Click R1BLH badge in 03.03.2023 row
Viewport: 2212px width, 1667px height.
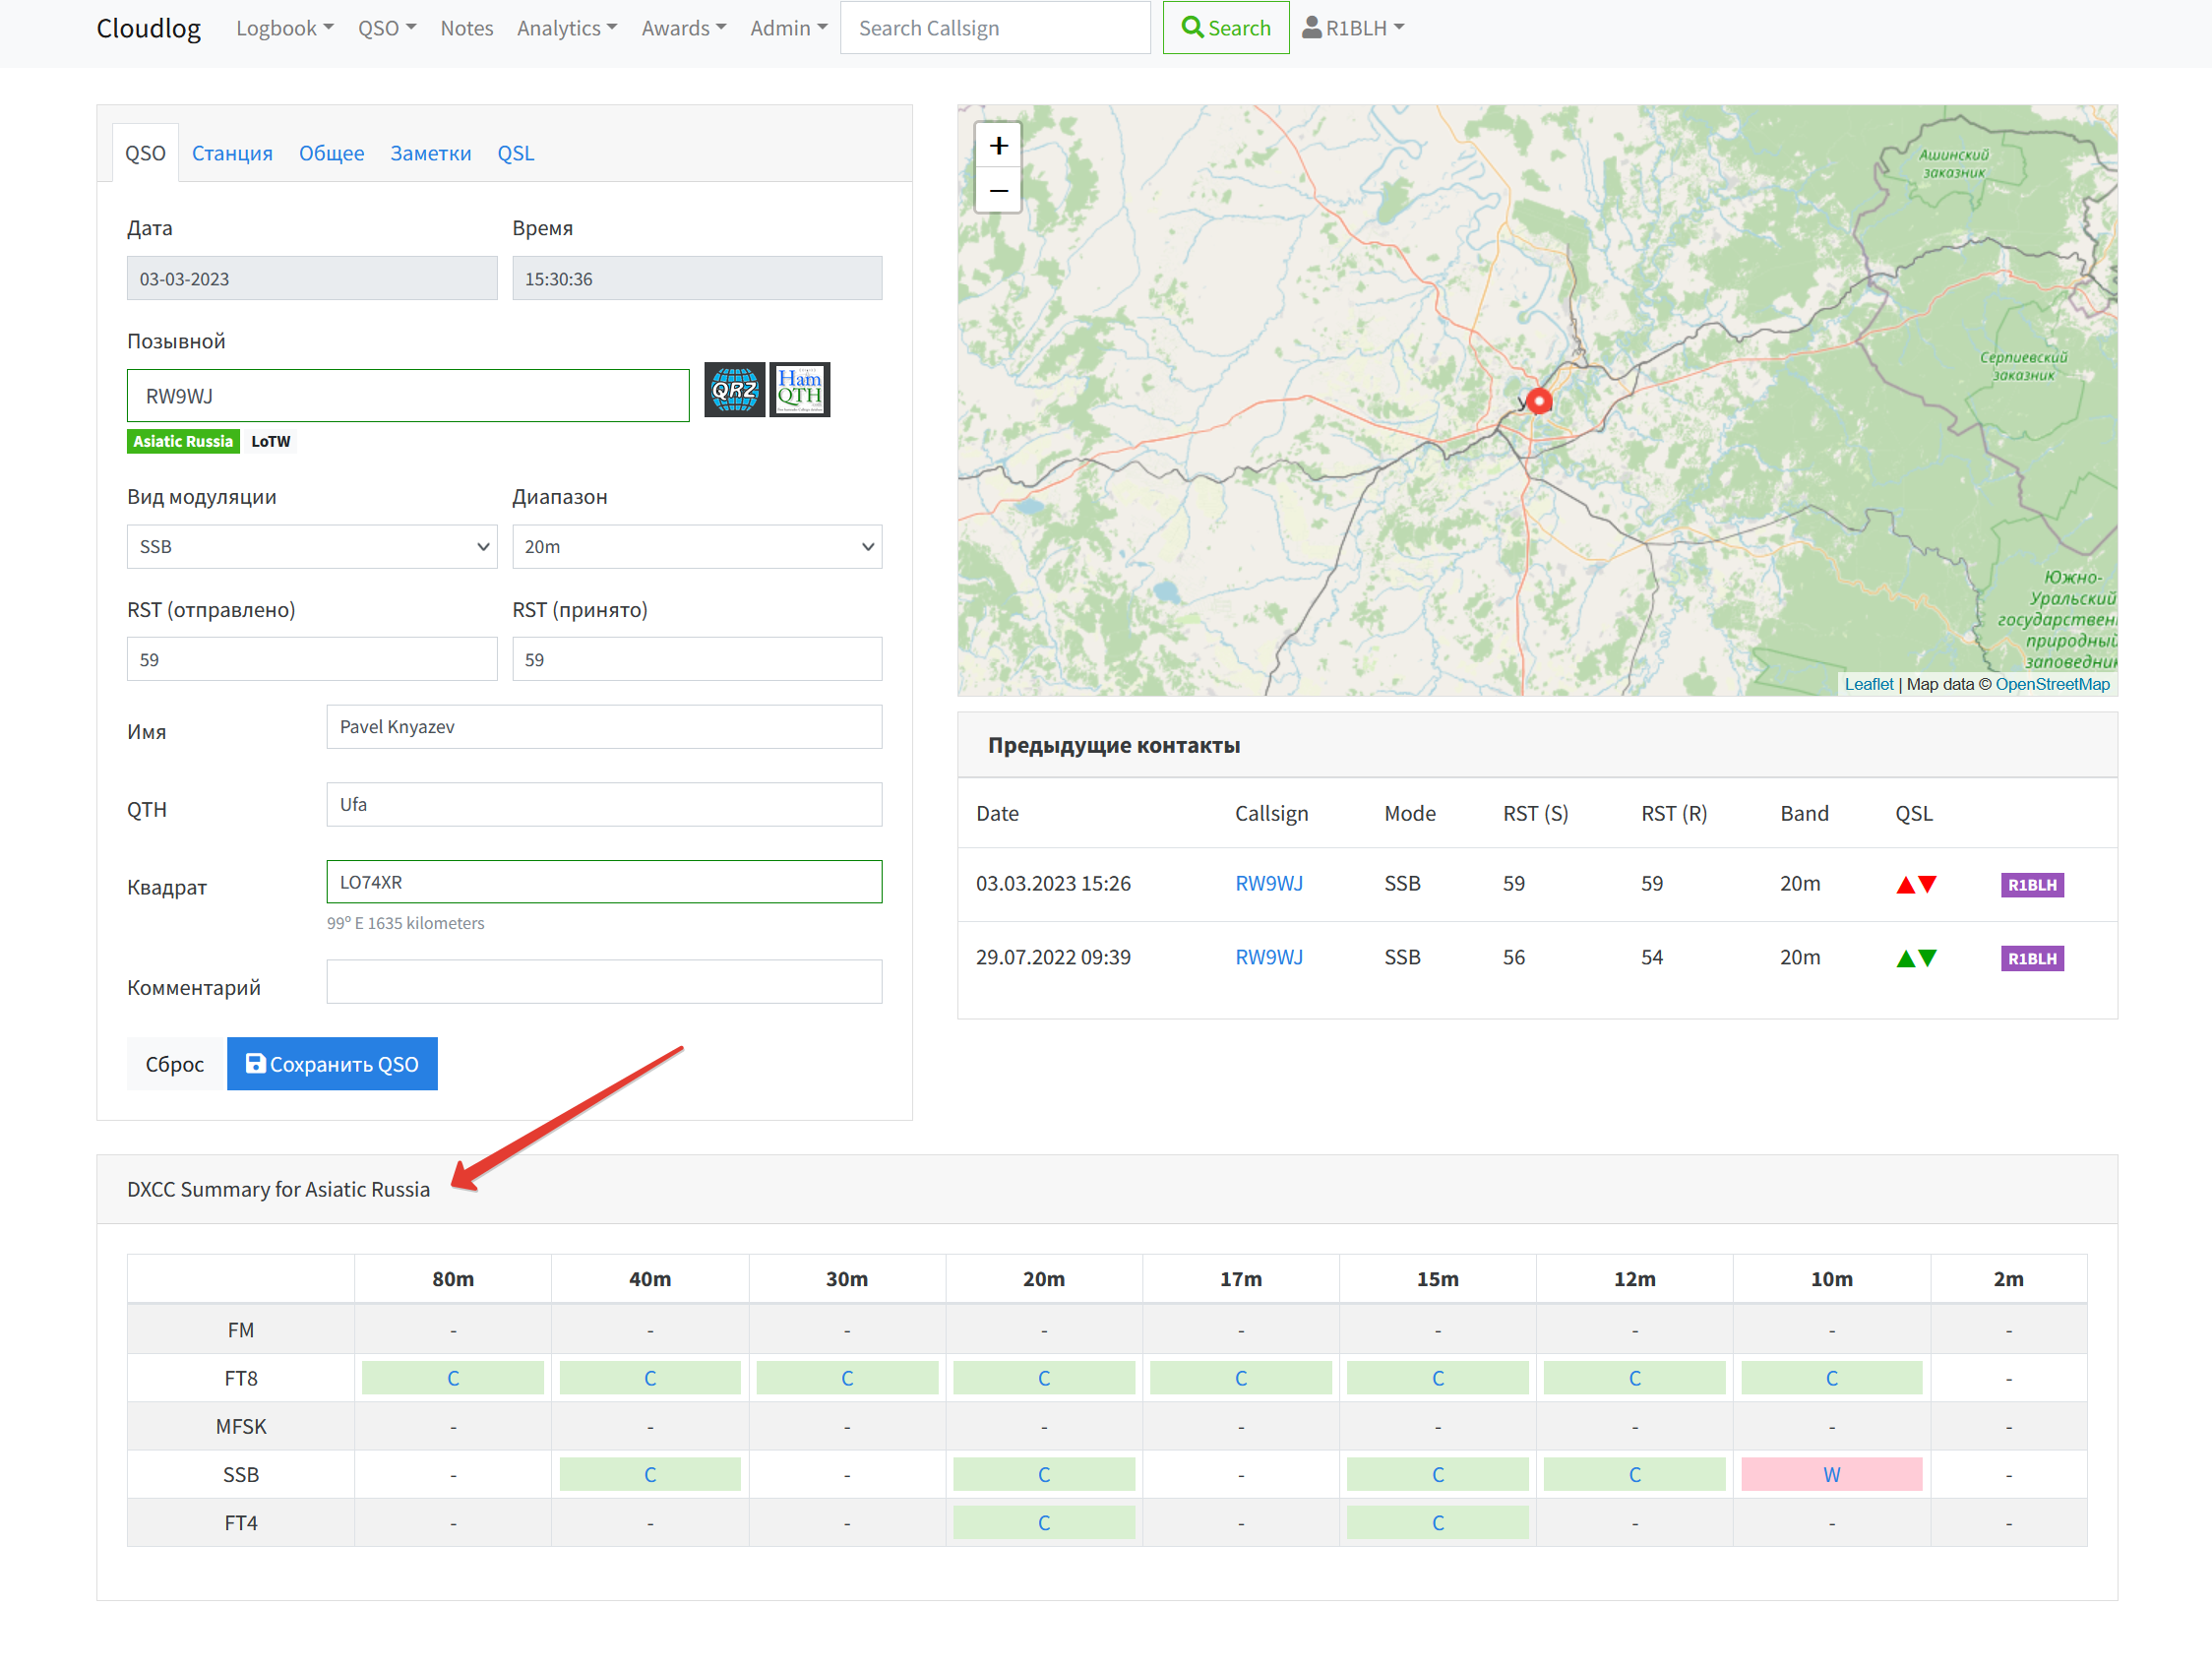pos(2032,885)
